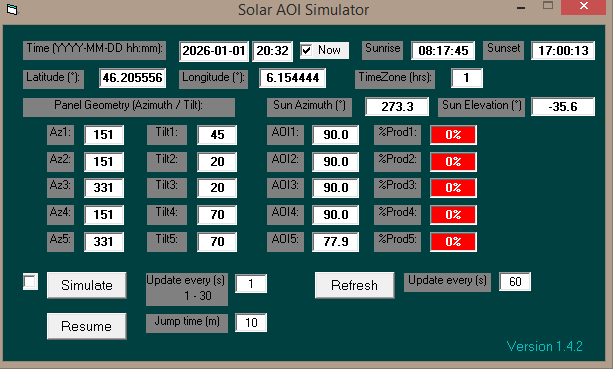613x369 pixels.
Task: Select the AOI4 value field
Action: click(x=335, y=215)
